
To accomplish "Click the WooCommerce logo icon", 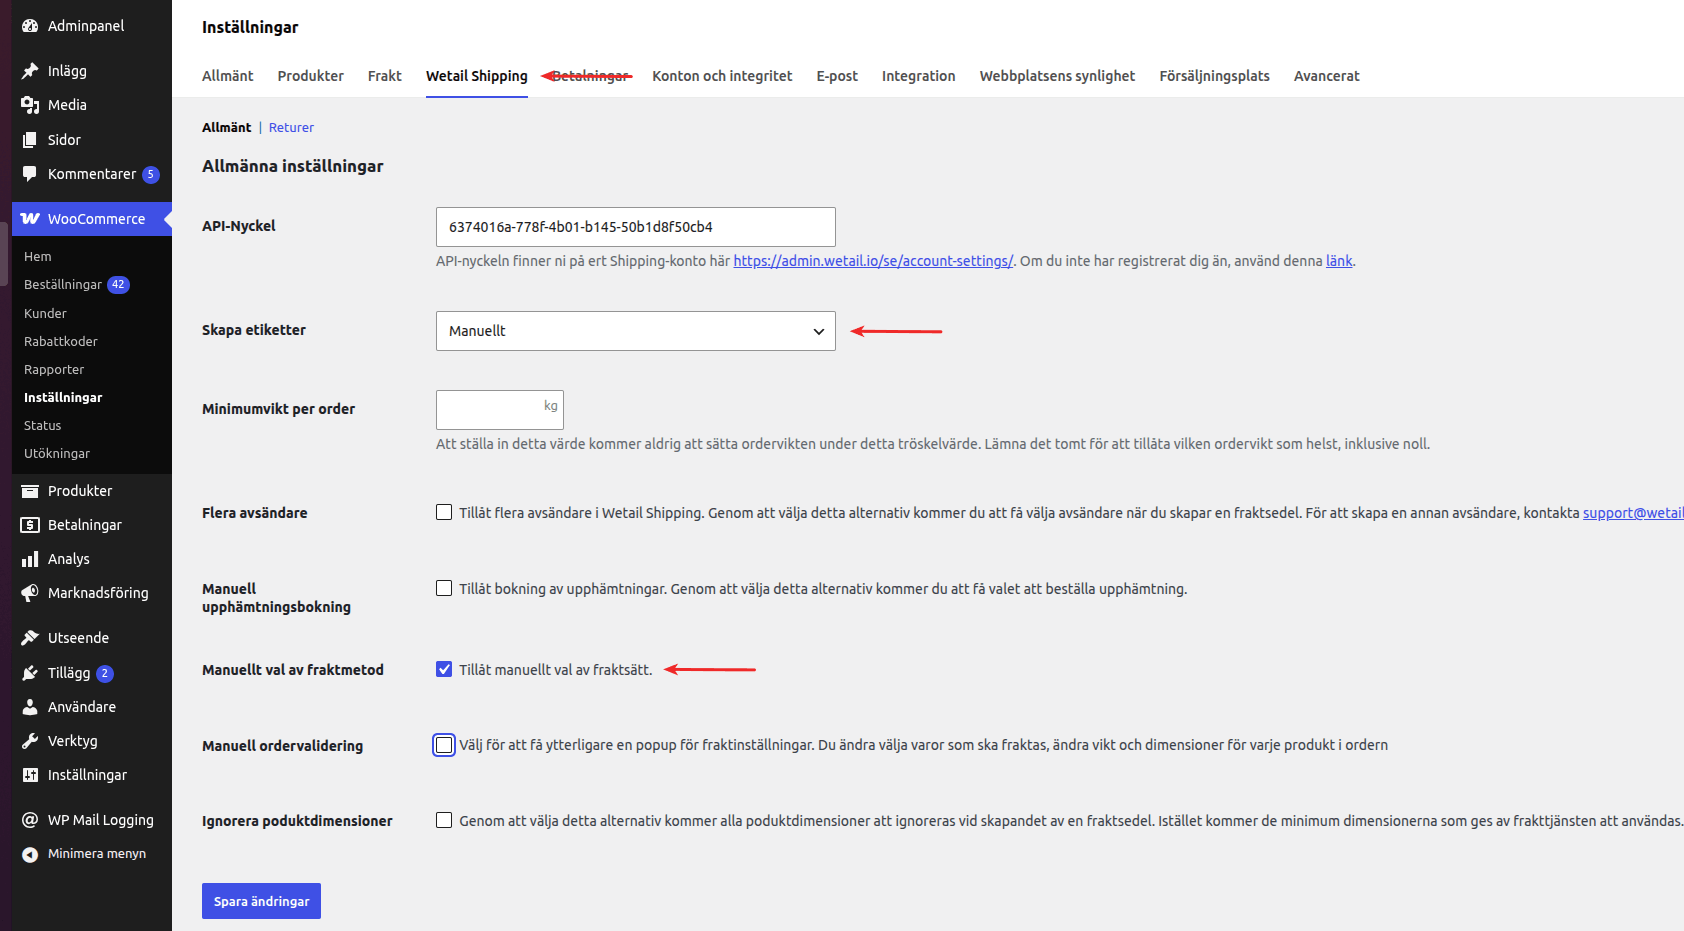I will (x=30, y=219).
